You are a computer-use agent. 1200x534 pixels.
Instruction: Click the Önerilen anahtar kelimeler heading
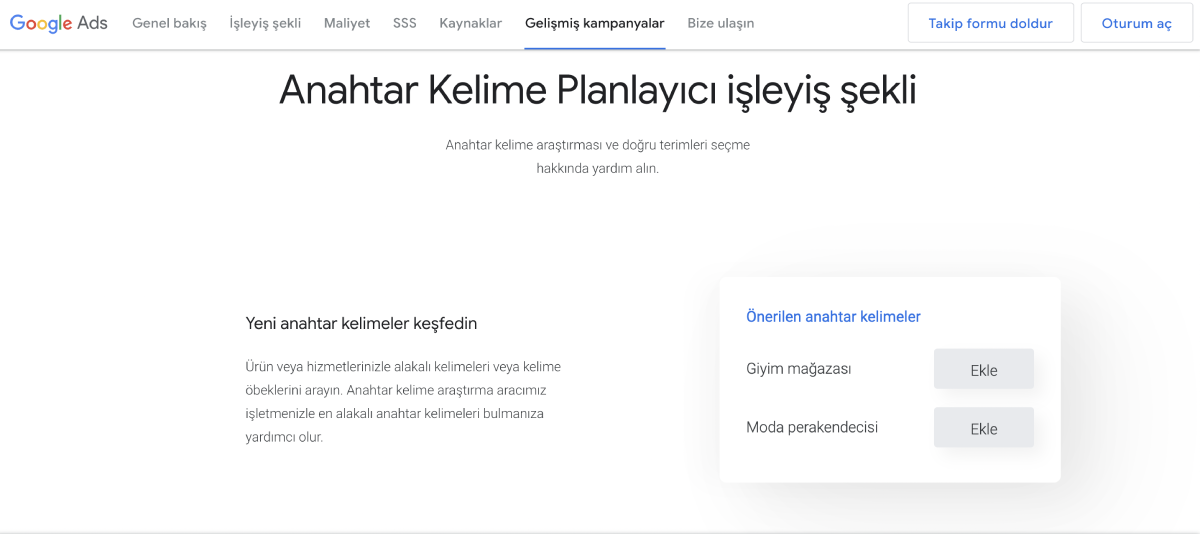833,316
